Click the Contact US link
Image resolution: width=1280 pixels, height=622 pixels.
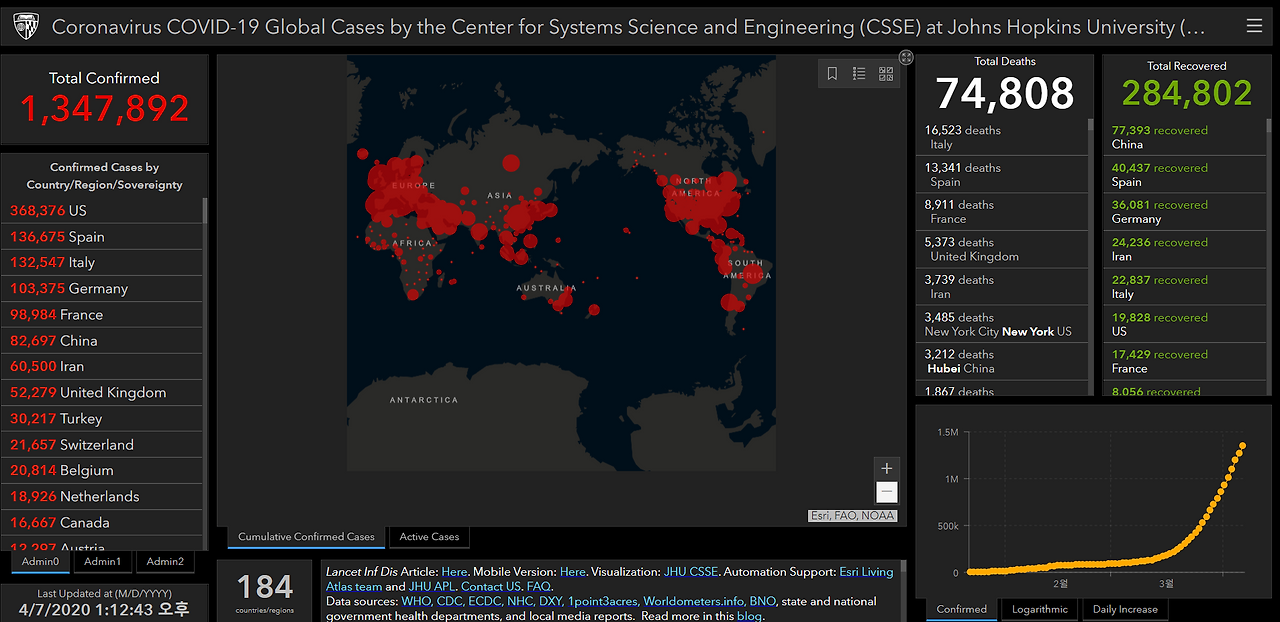click(x=490, y=586)
